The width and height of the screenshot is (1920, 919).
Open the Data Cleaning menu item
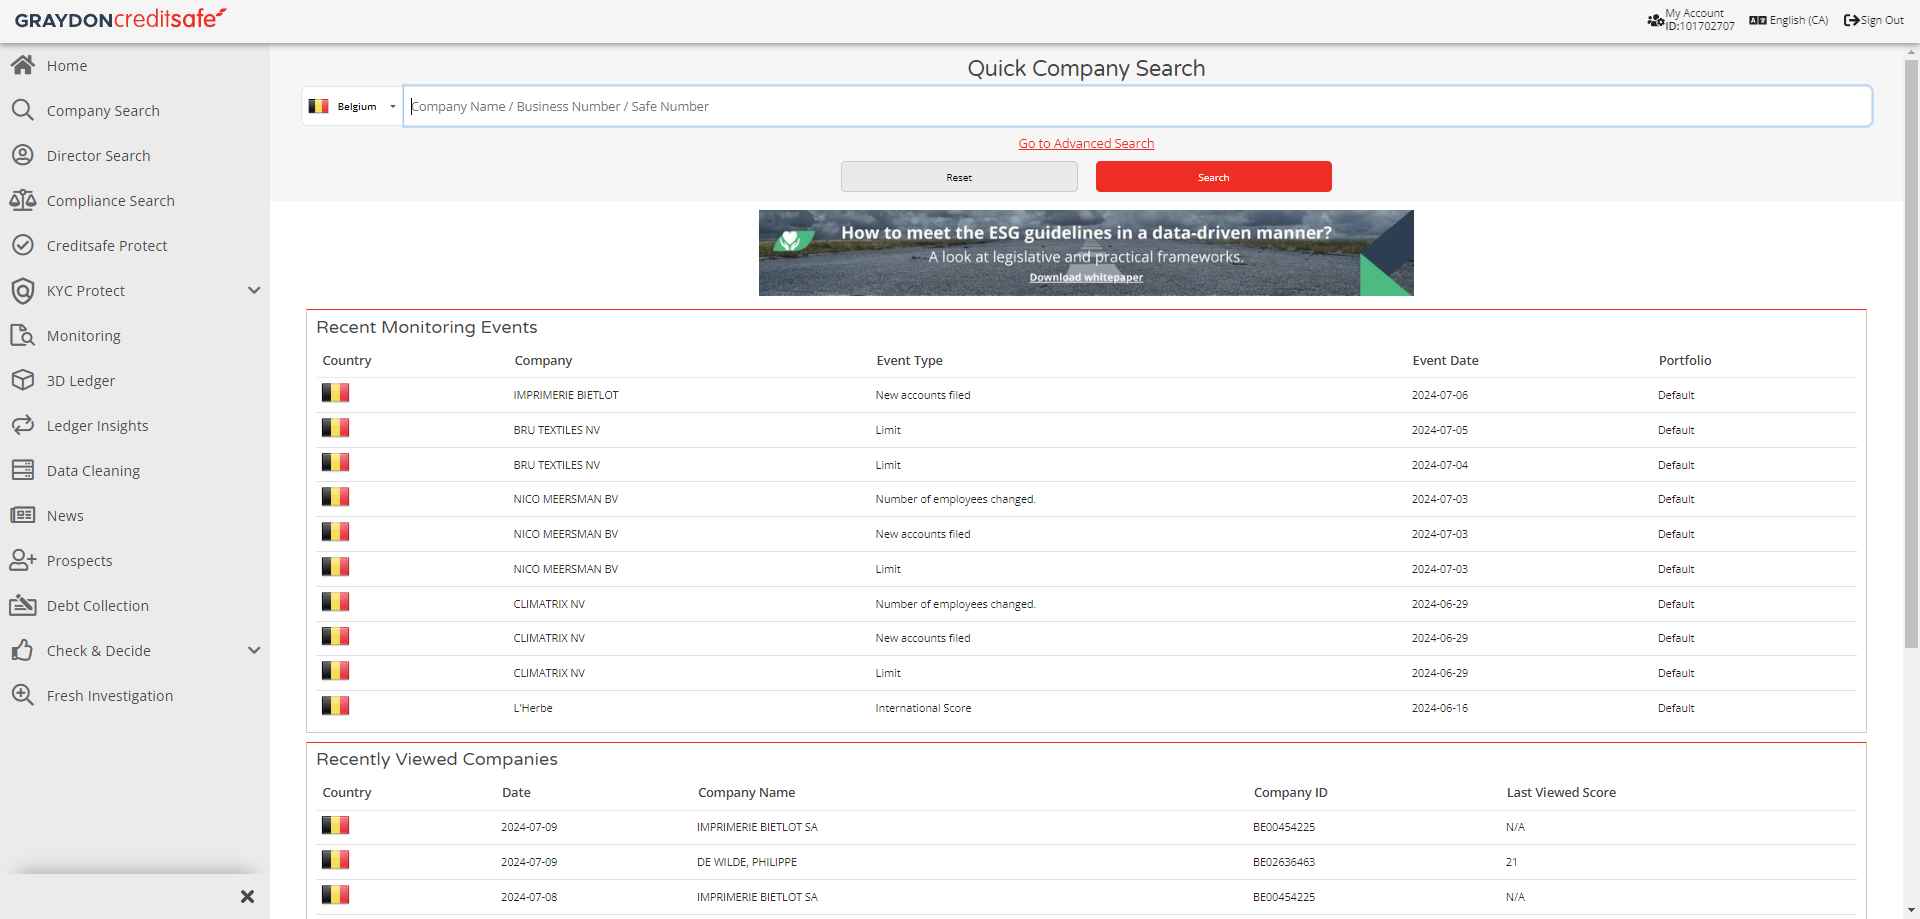pyautogui.click(x=135, y=470)
